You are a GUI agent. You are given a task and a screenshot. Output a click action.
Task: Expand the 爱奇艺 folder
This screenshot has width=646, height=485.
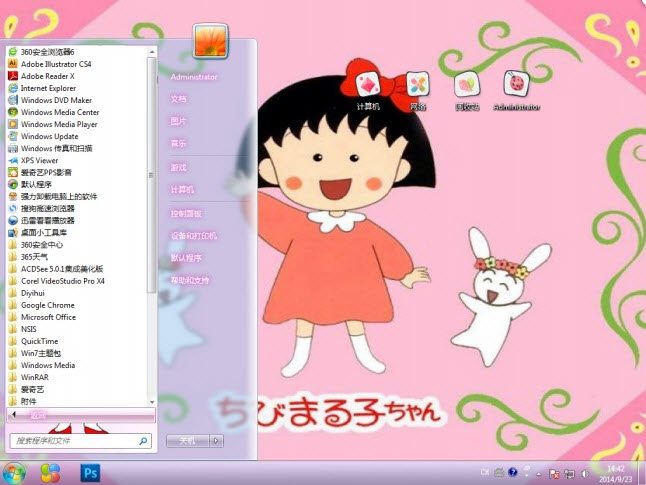coord(26,389)
